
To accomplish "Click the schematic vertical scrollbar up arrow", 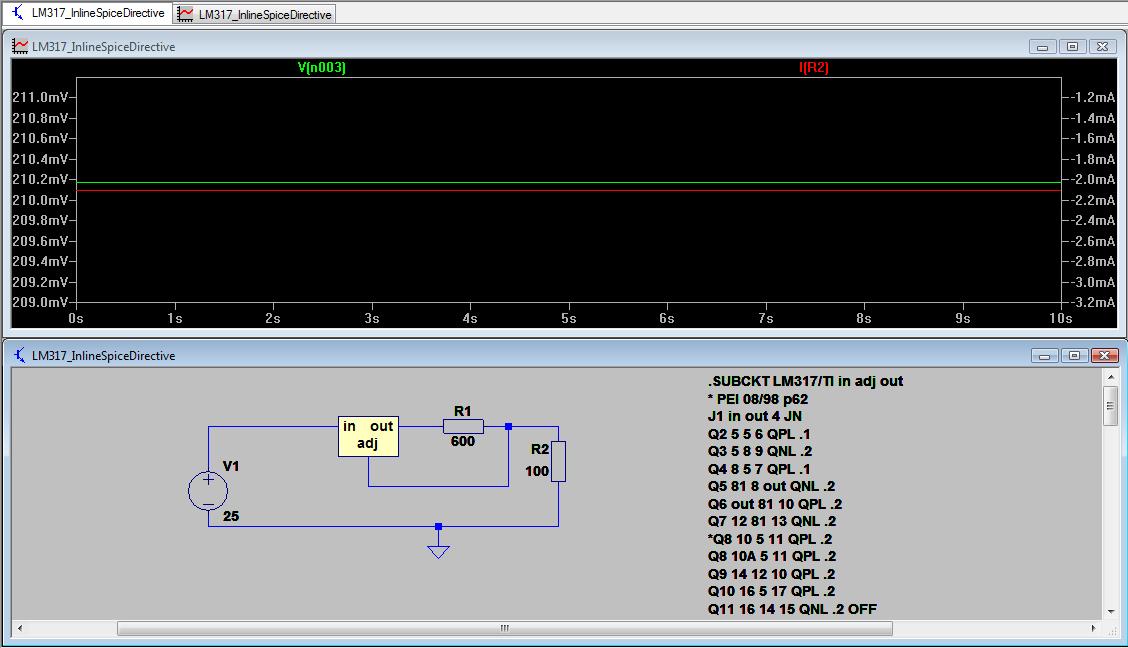I will pyautogui.click(x=1111, y=376).
